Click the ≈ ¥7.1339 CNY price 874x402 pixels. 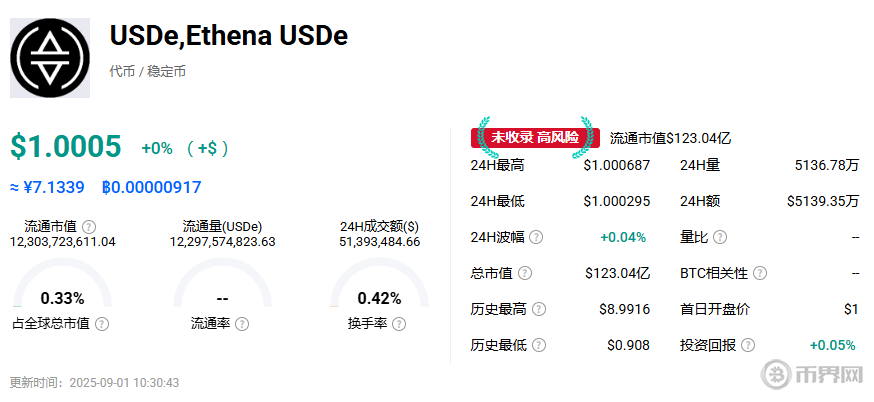[47, 186]
